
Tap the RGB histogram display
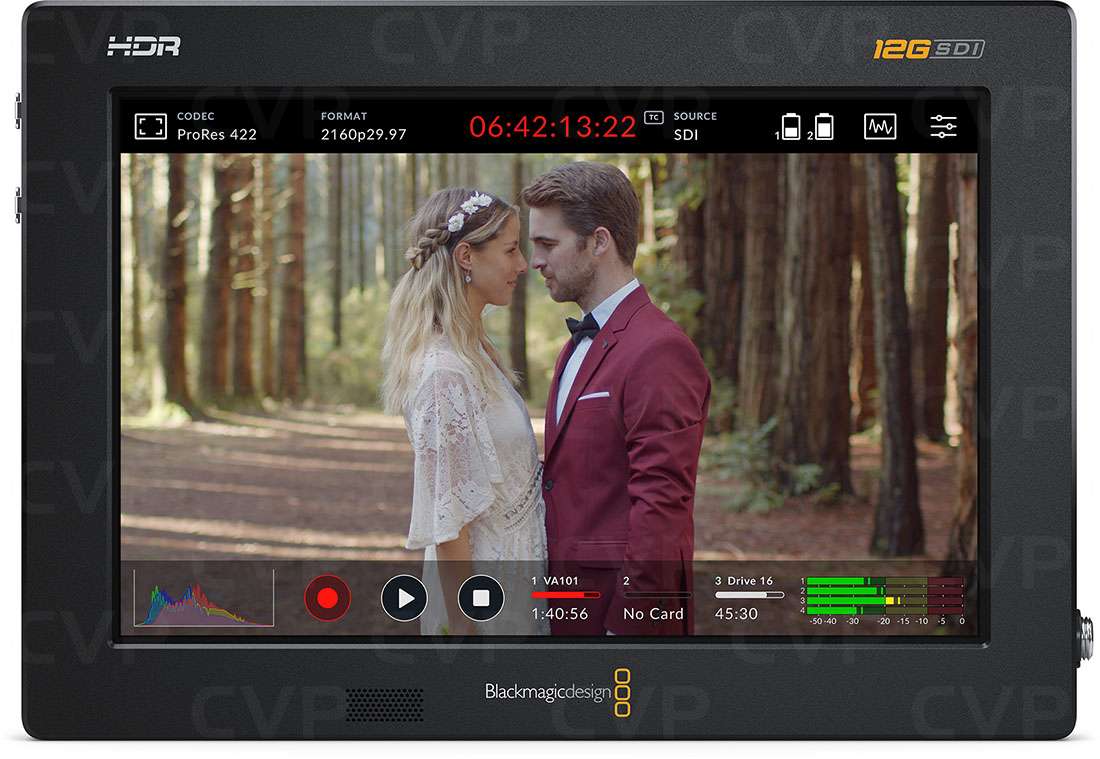204,598
